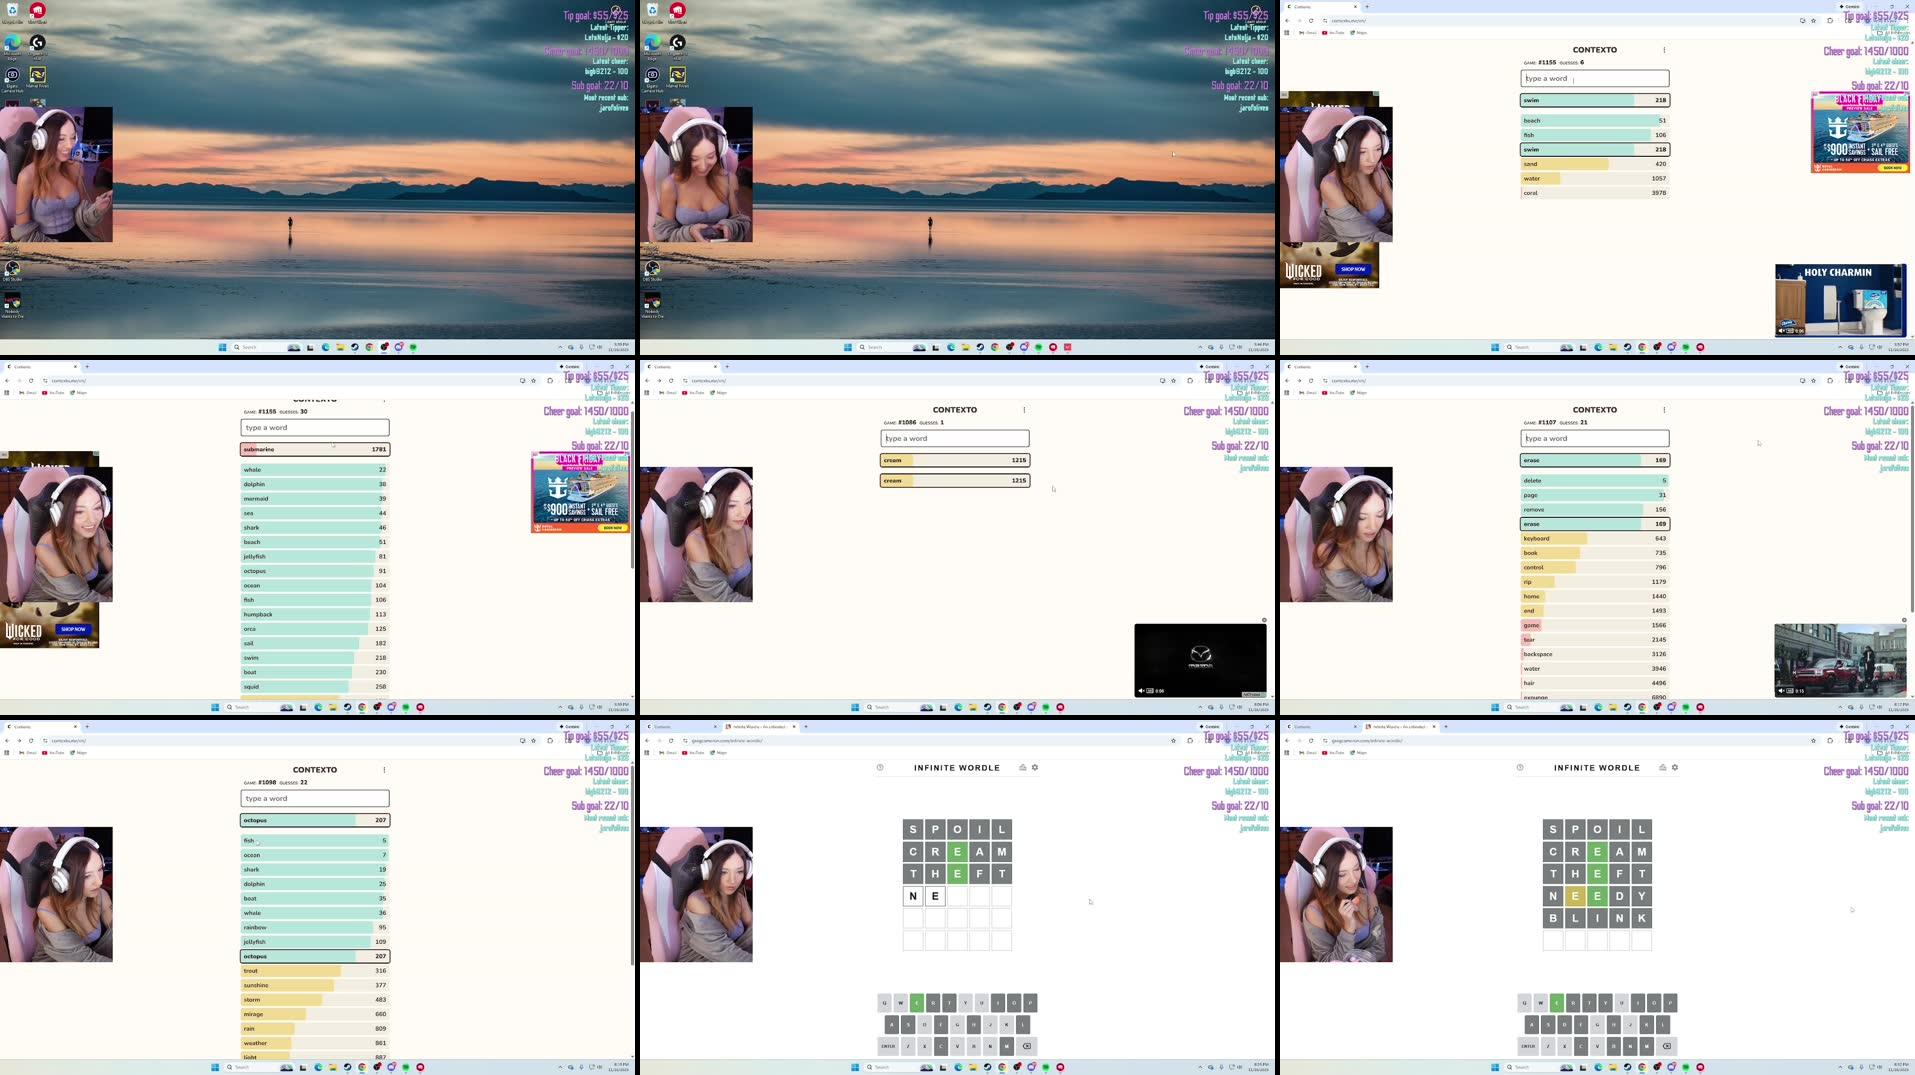Mute the Holy Charmin ad video
1915x1075 pixels.
[1781, 331]
